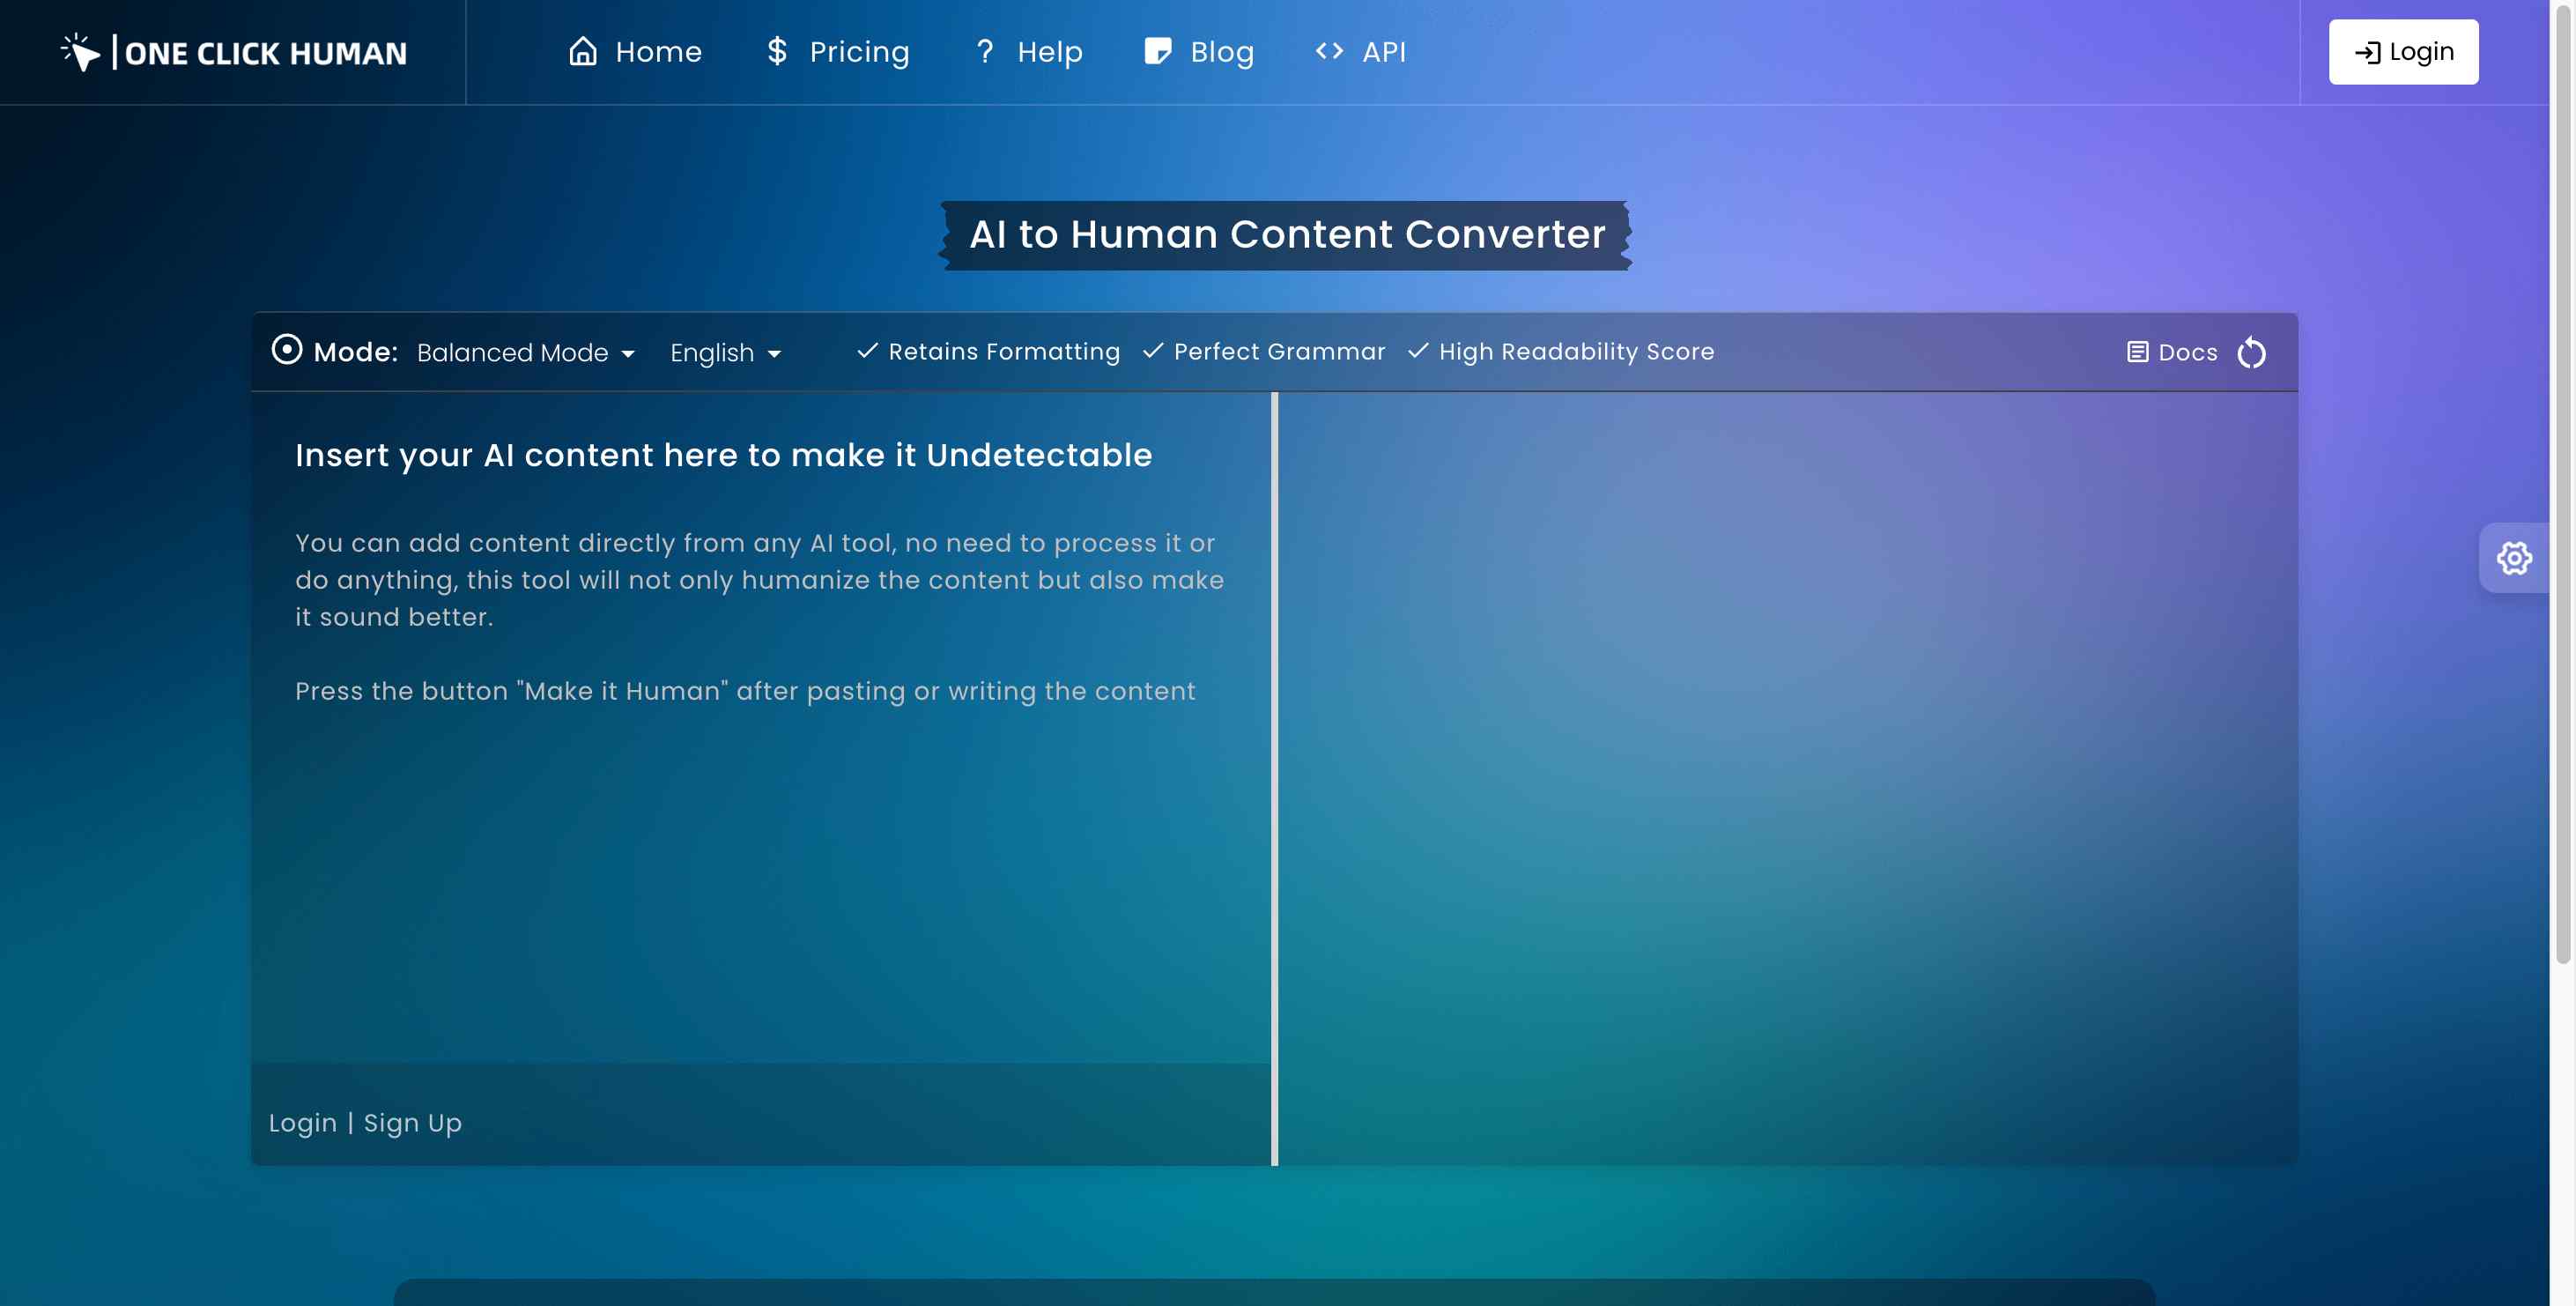The height and width of the screenshot is (1306, 2576).
Task: Click the circular reset arrow icon
Action: coord(2251,352)
